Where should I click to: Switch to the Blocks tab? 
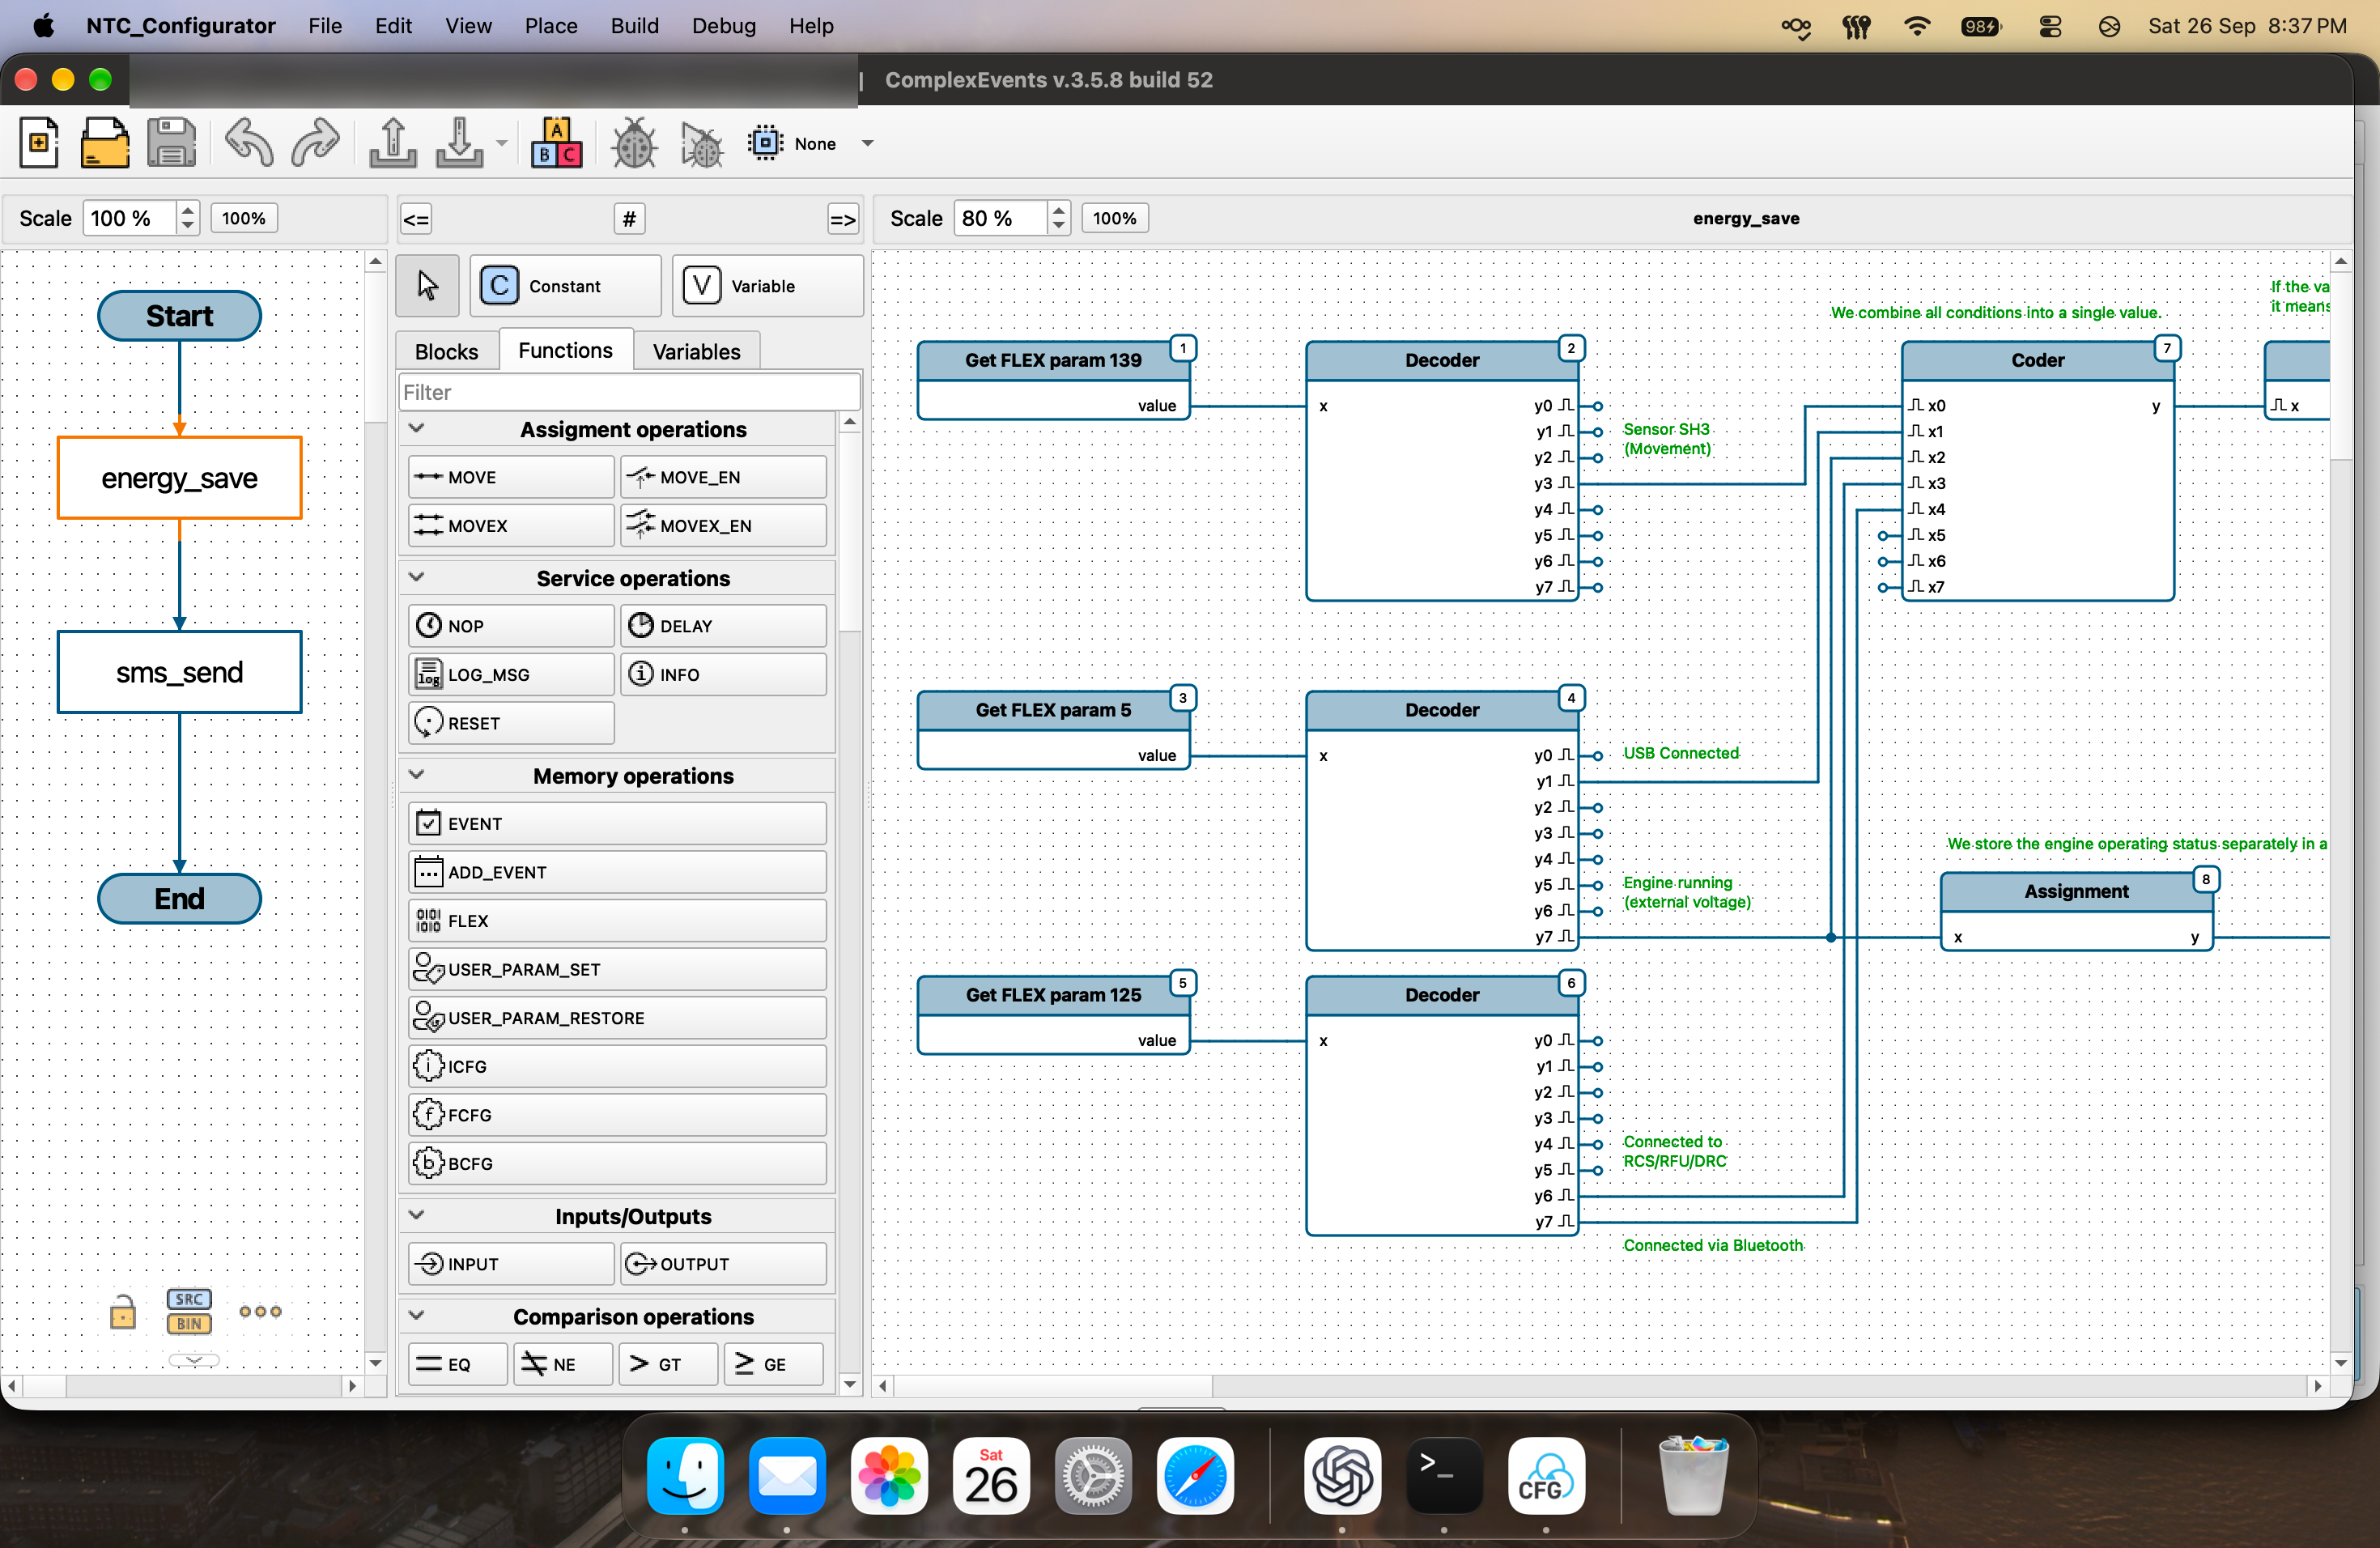pos(446,352)
